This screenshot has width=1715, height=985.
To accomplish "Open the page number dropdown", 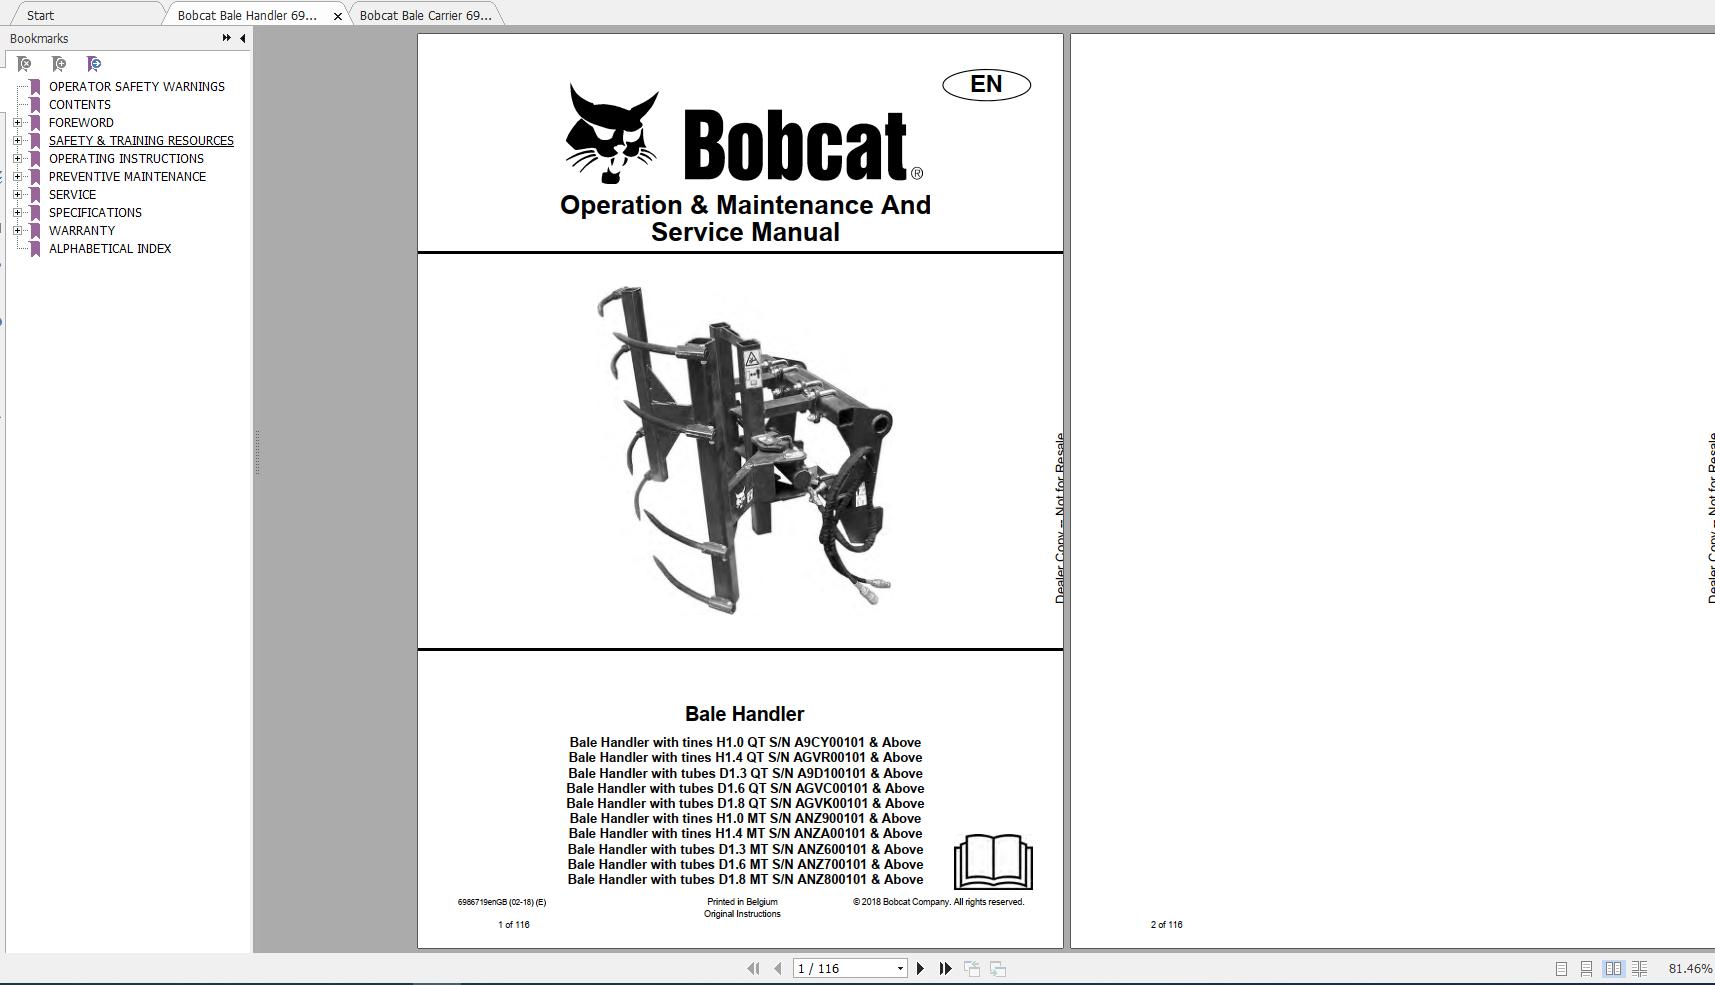I will [x=897, y=968].
